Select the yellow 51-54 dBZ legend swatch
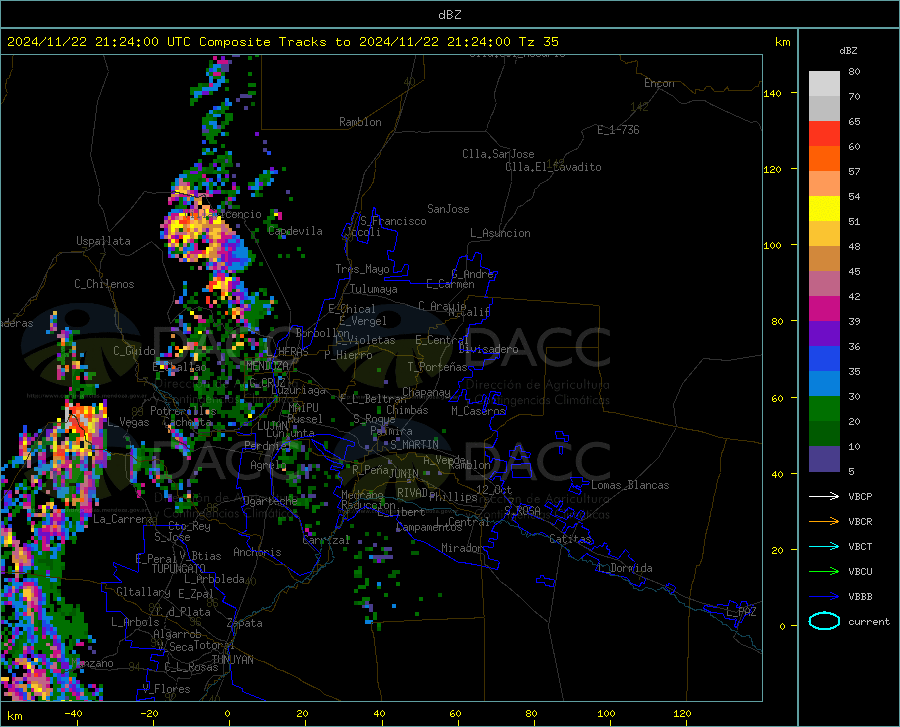Viewport: 900px width, 727px height. pyautogui.click(x=824, y=209)
